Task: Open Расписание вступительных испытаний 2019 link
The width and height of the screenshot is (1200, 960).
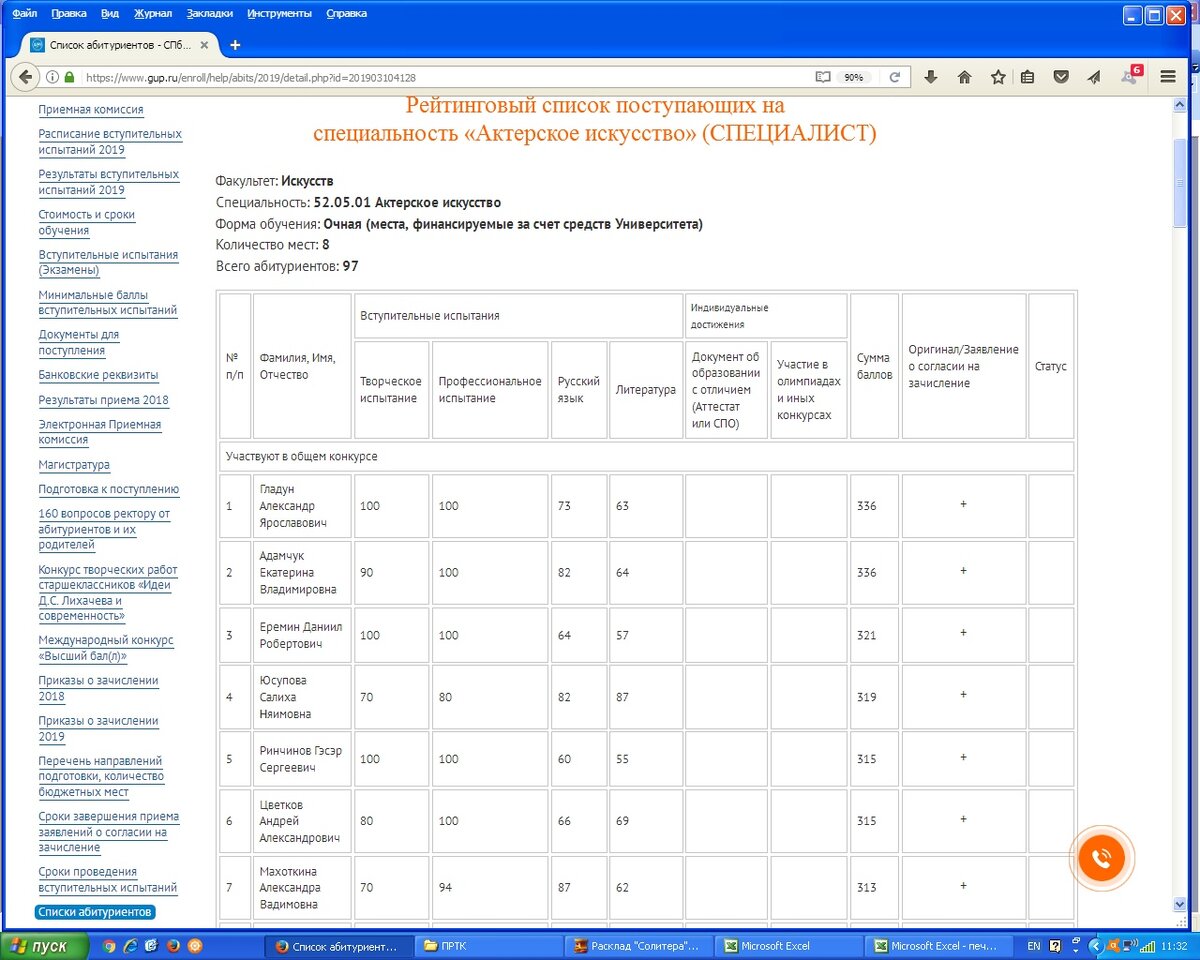Action: [110, 142]
